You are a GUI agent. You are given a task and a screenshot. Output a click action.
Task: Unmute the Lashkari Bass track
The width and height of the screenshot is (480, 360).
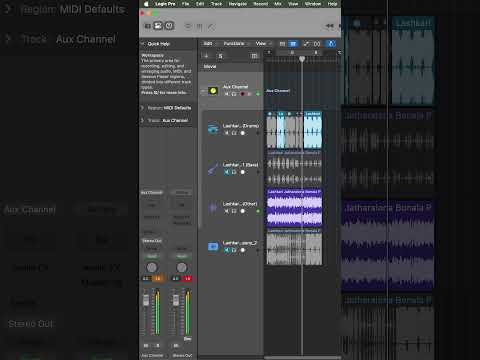tap(227, 172)
